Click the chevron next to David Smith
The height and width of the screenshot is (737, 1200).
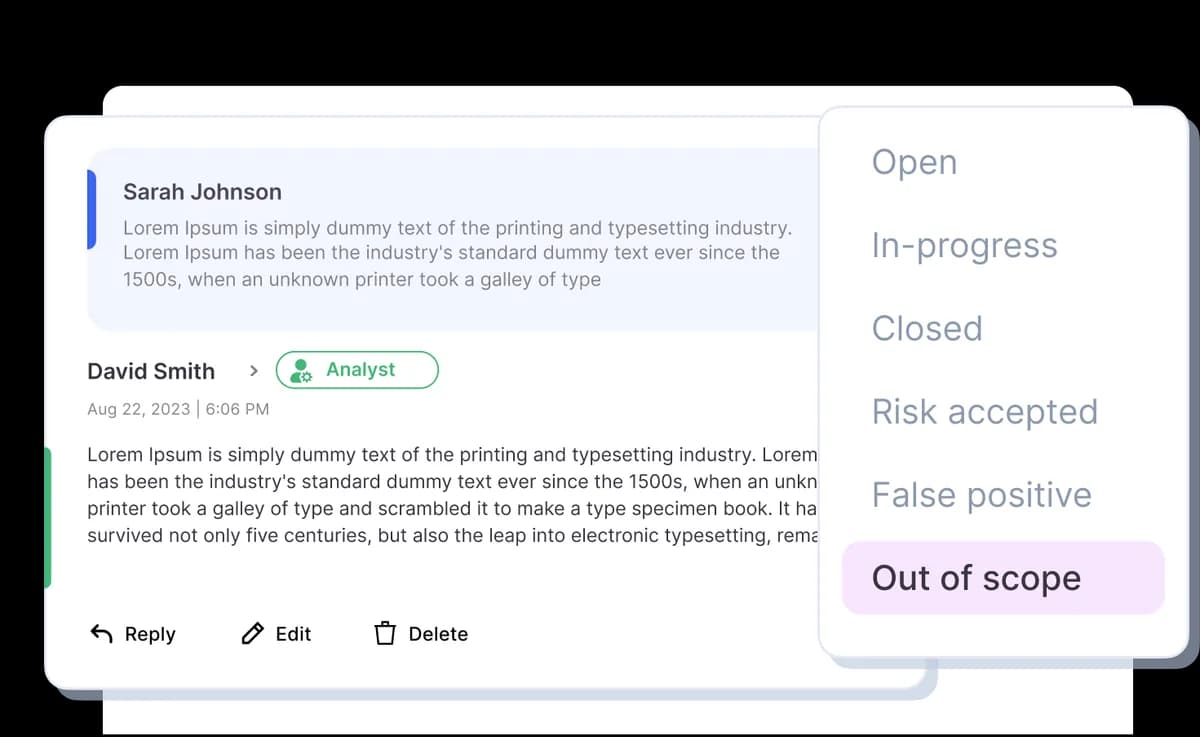click(253, 371)
